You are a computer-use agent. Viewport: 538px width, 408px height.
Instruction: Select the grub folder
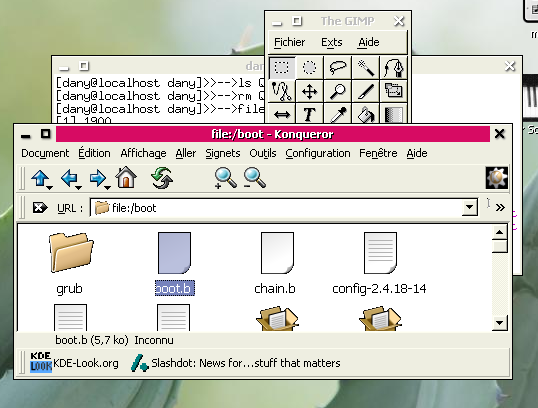coord(70,264)
